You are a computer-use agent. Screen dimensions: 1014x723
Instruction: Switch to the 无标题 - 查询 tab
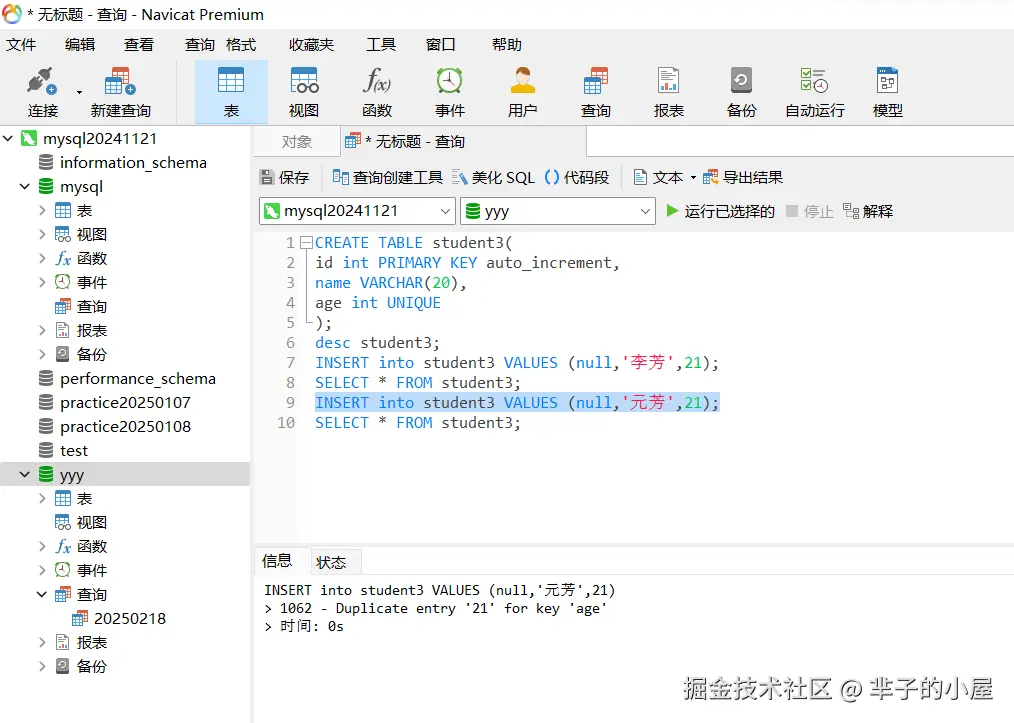pos(463,142)
